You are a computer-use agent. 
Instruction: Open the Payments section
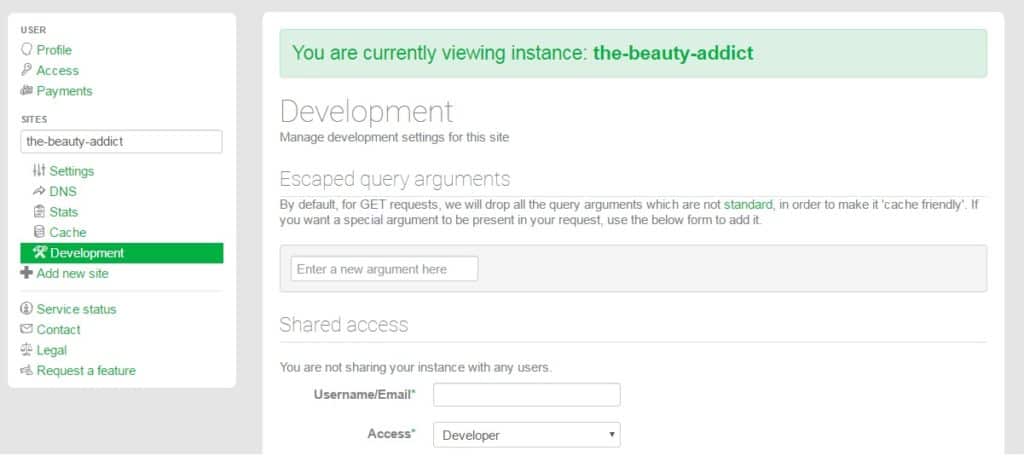(65, 91)
